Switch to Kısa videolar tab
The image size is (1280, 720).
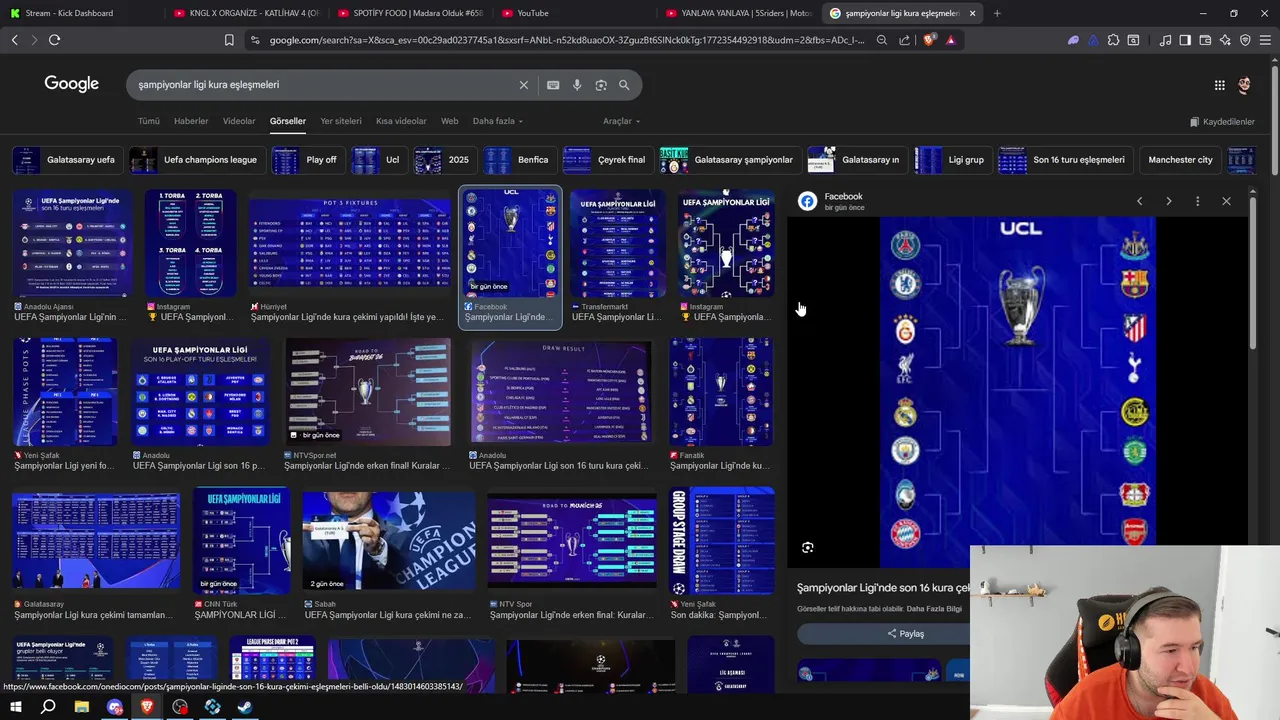click(x=401, y=121)
